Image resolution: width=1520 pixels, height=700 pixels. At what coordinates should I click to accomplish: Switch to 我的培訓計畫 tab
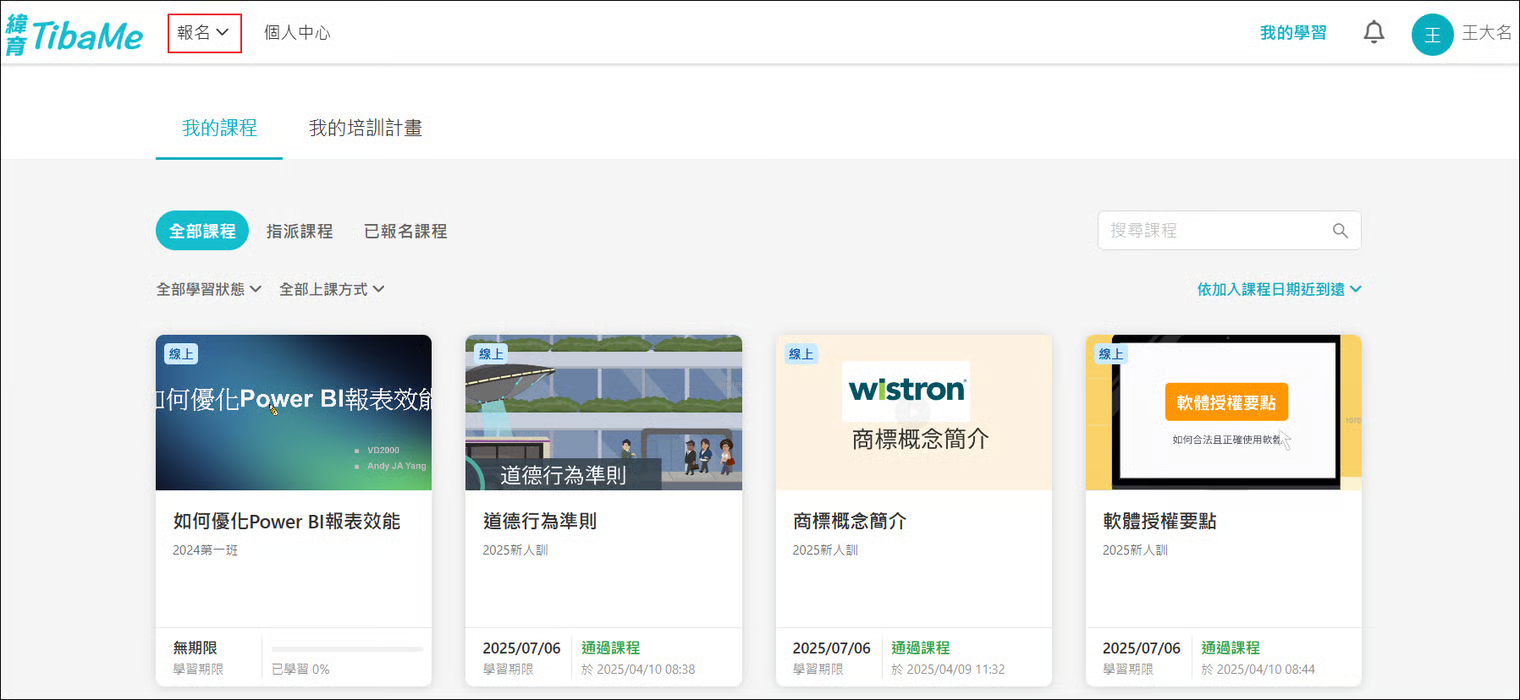(x=365, y=128)
